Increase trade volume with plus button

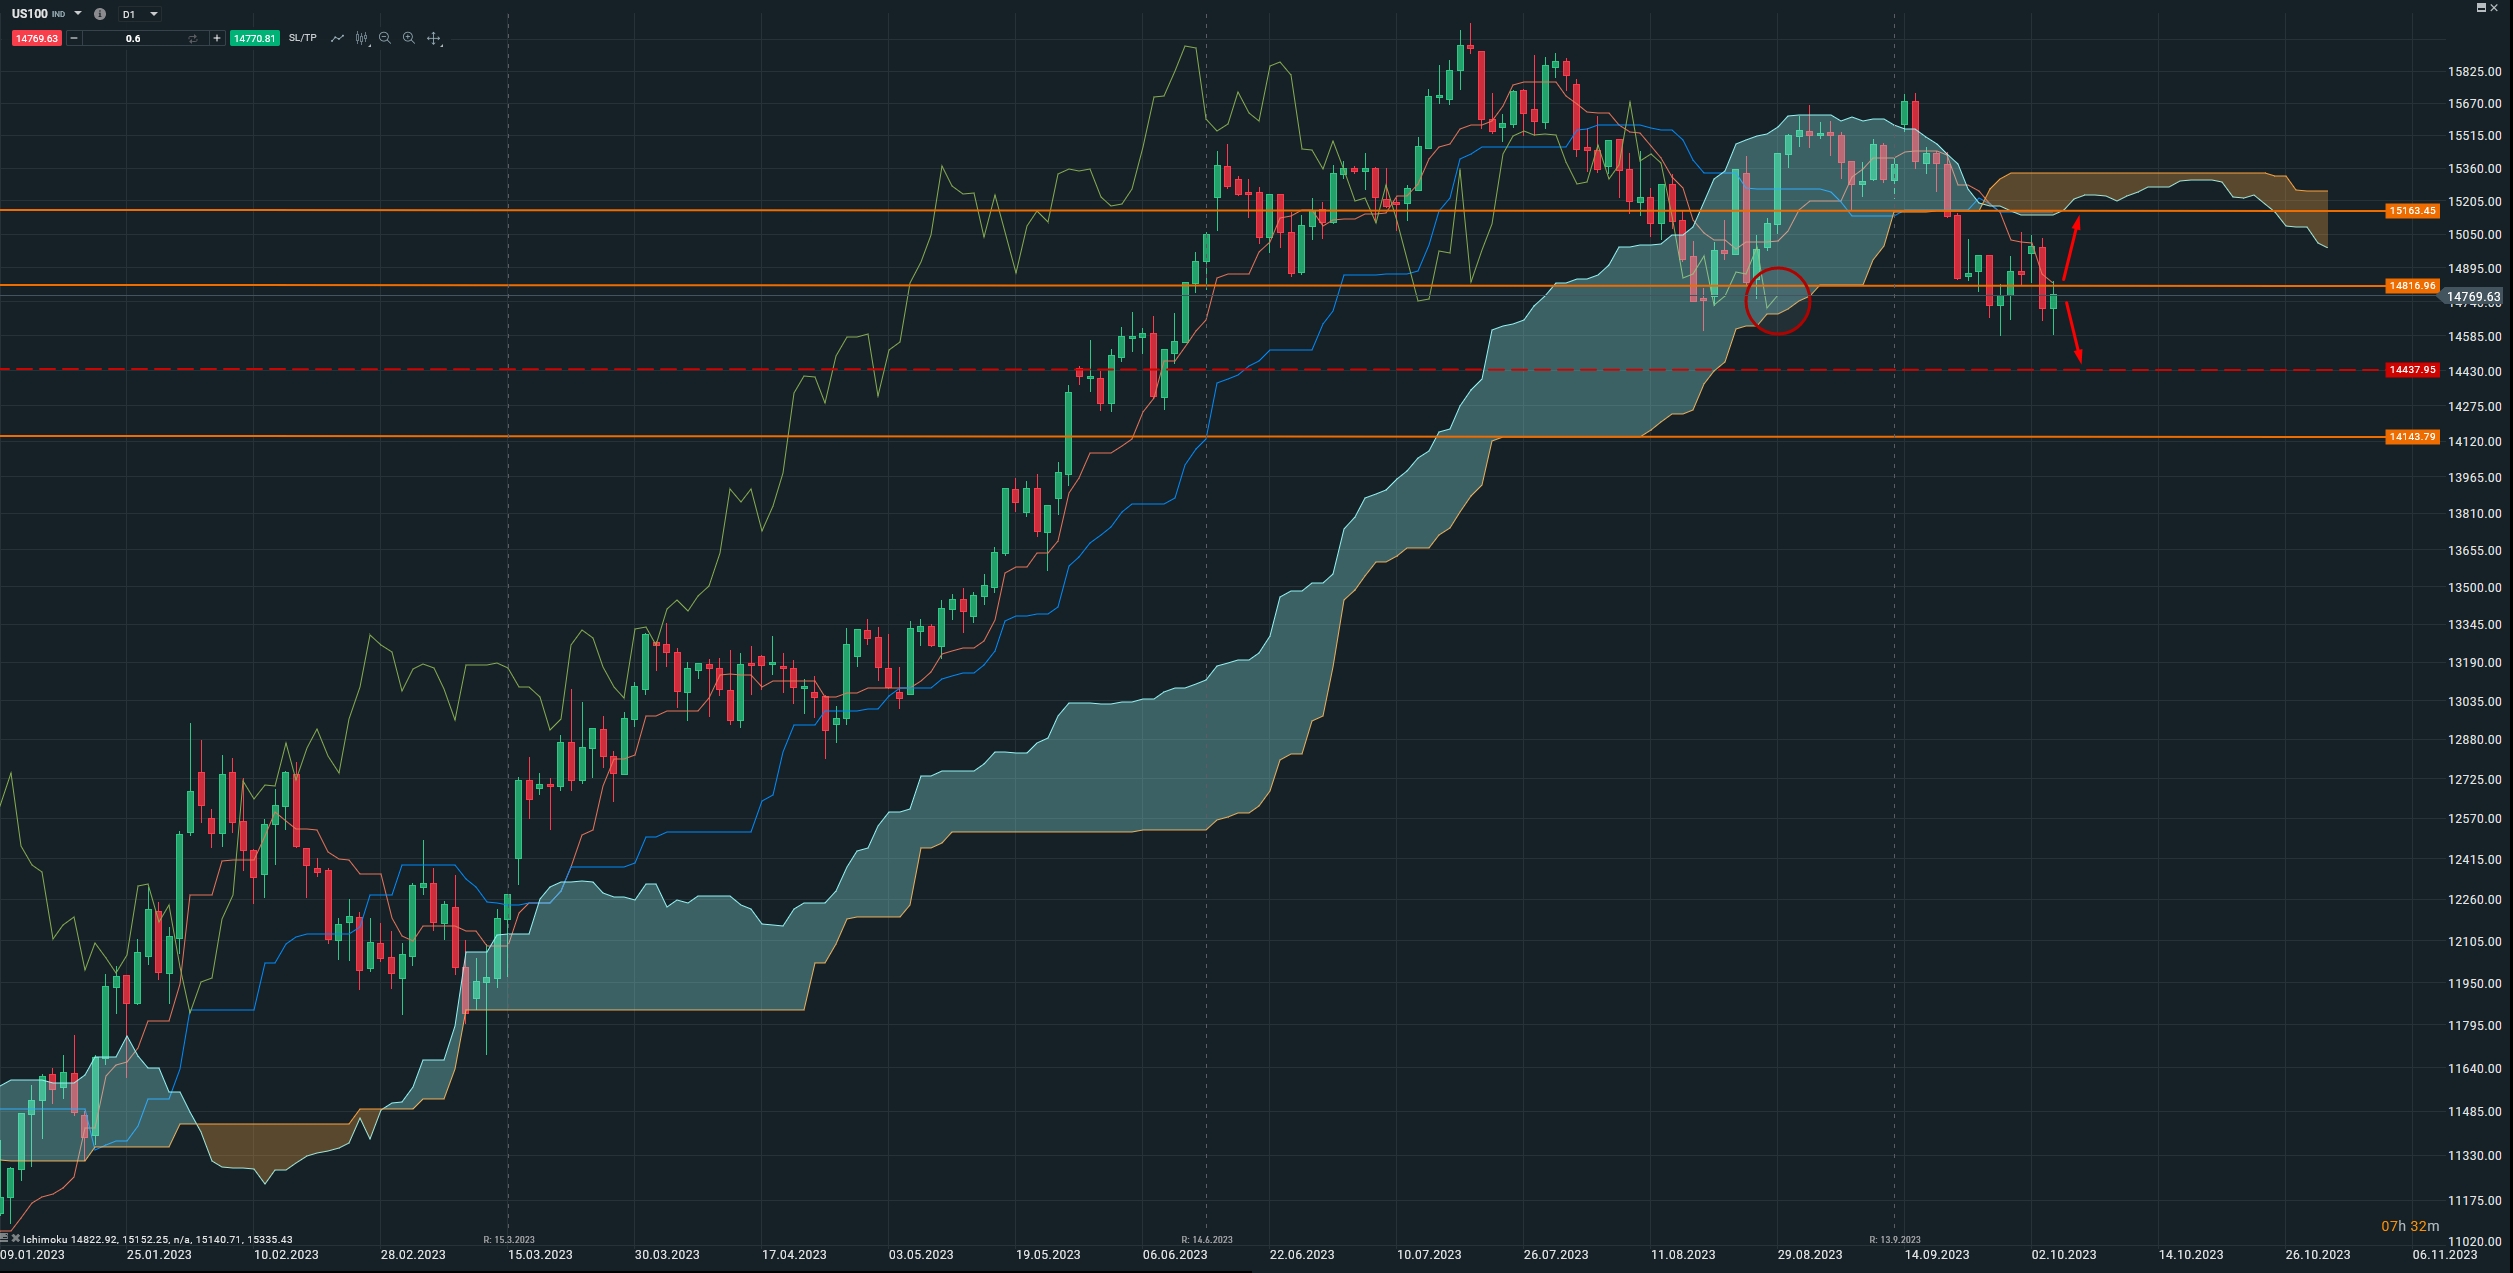[x=217, y=38]
